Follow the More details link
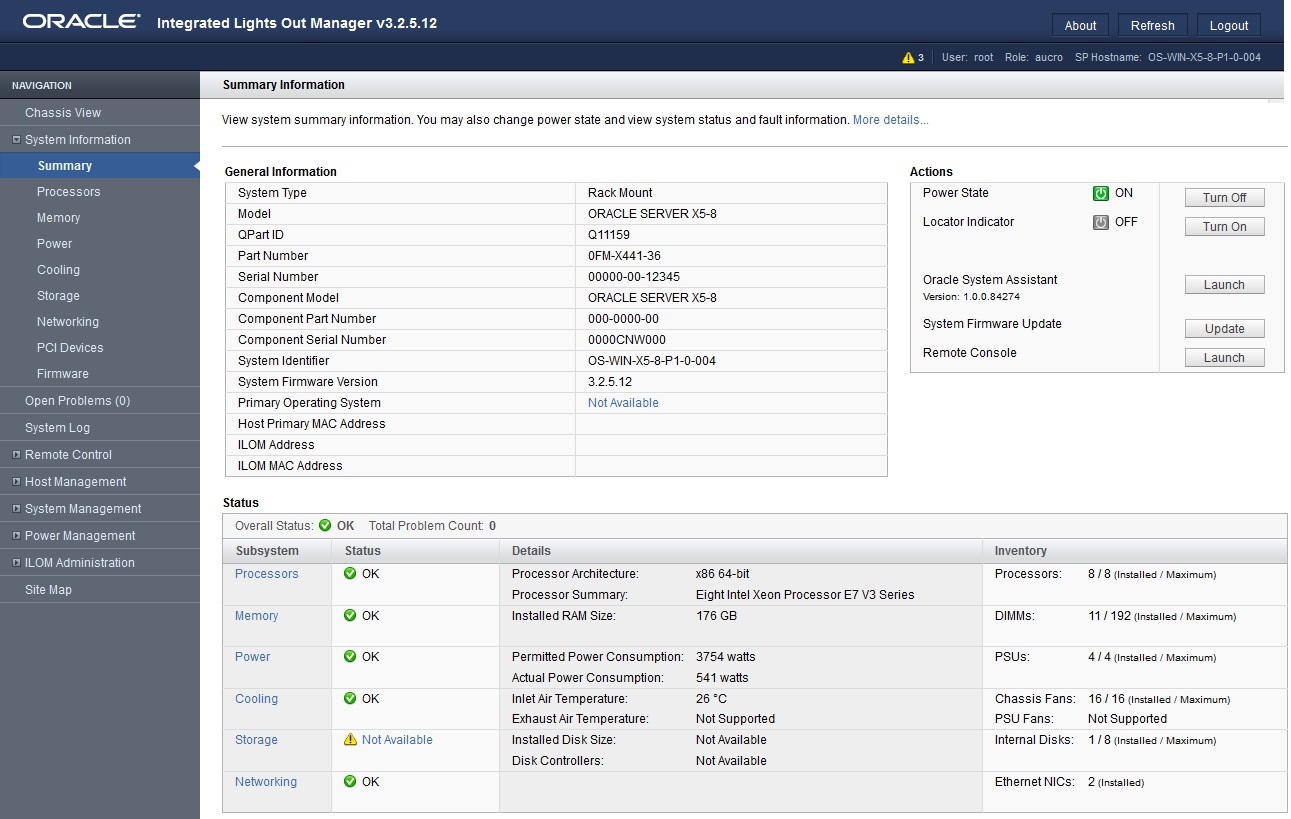 coord(889,119)
